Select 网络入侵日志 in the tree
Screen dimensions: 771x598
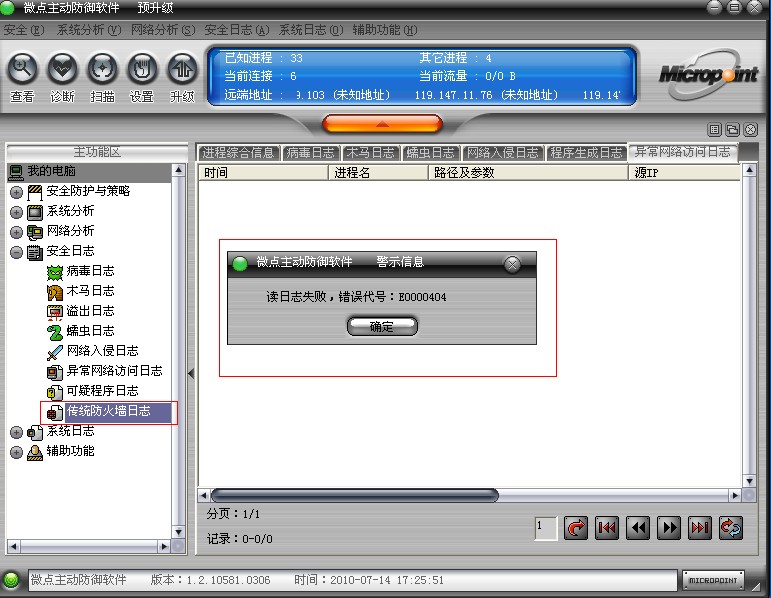[102, 351]
